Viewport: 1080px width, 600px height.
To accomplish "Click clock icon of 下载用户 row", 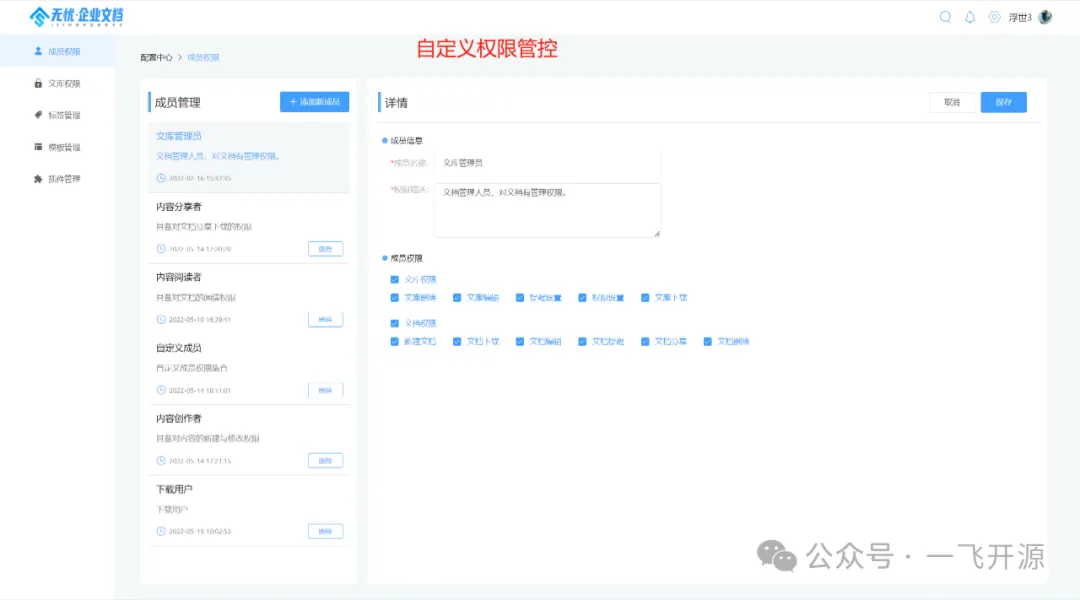I will (x=161, y=531).
